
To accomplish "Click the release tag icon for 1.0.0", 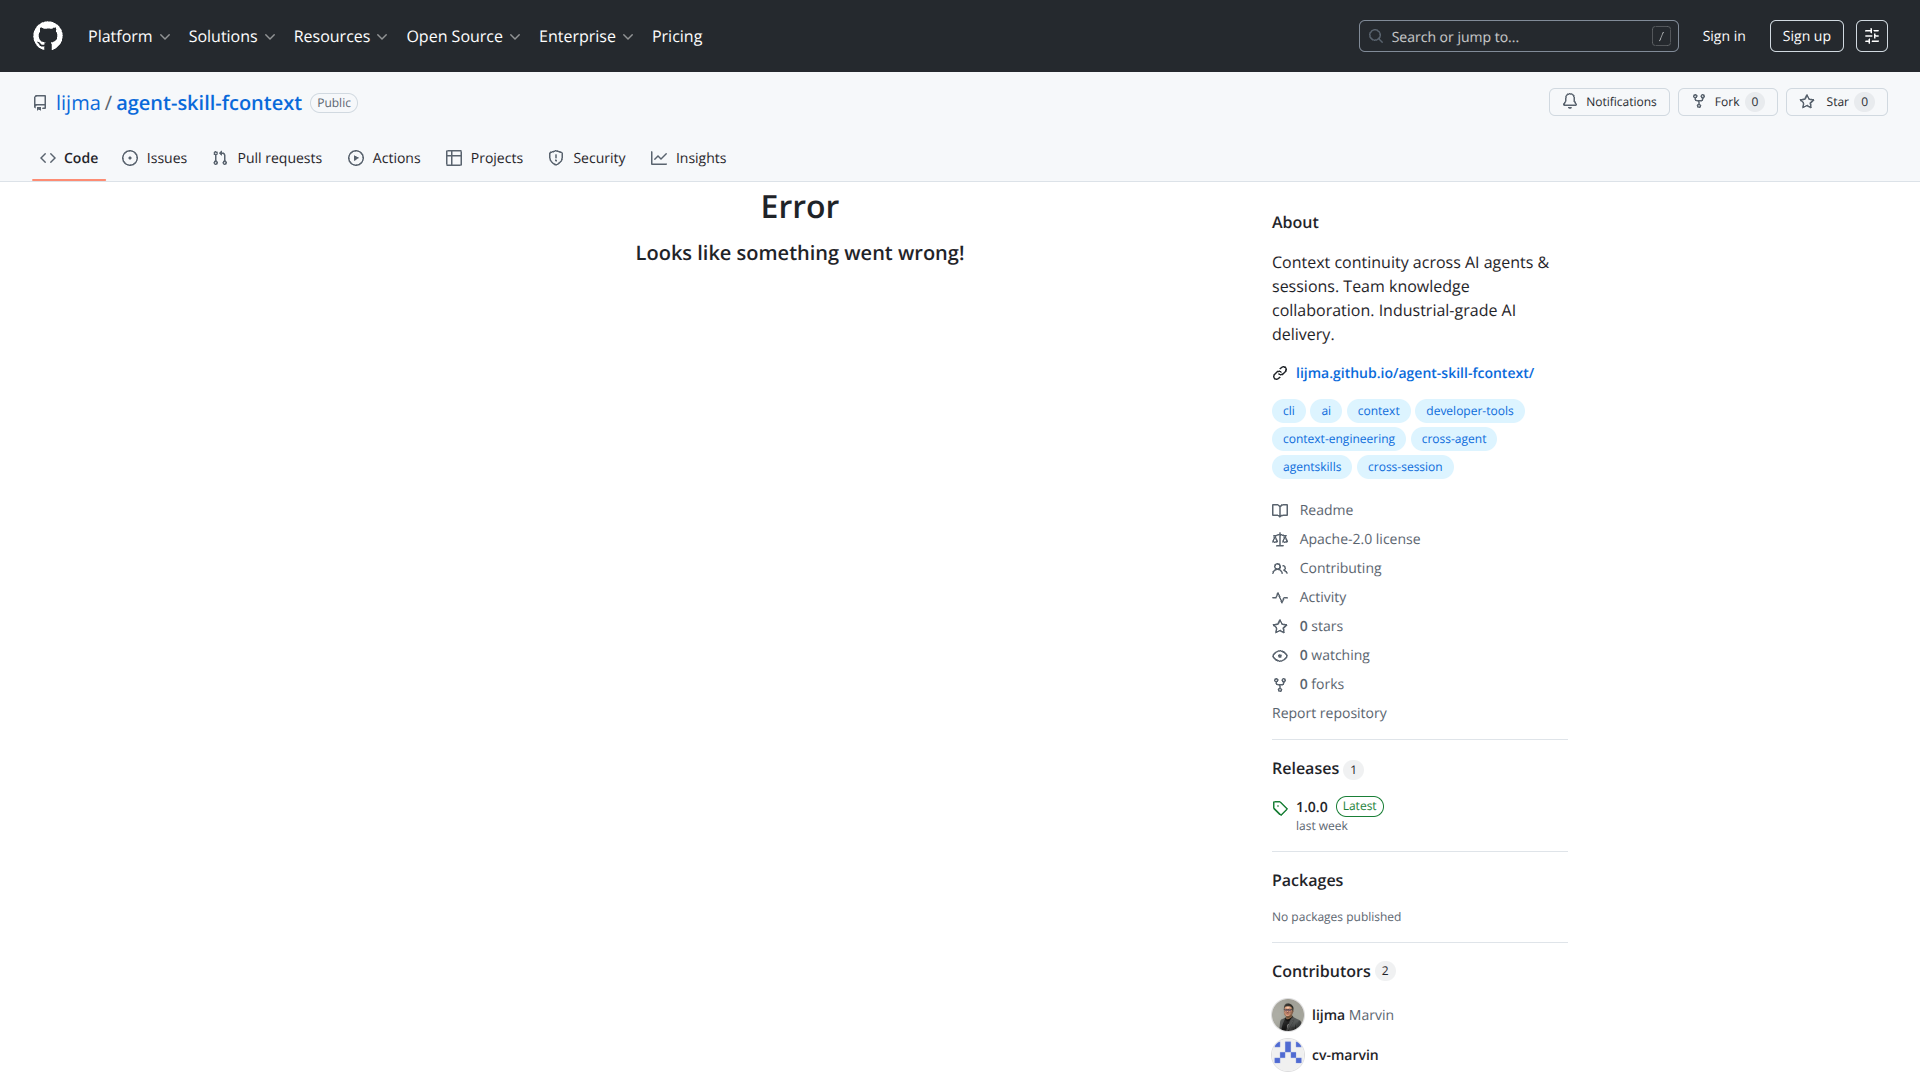I will point(1280,808).
